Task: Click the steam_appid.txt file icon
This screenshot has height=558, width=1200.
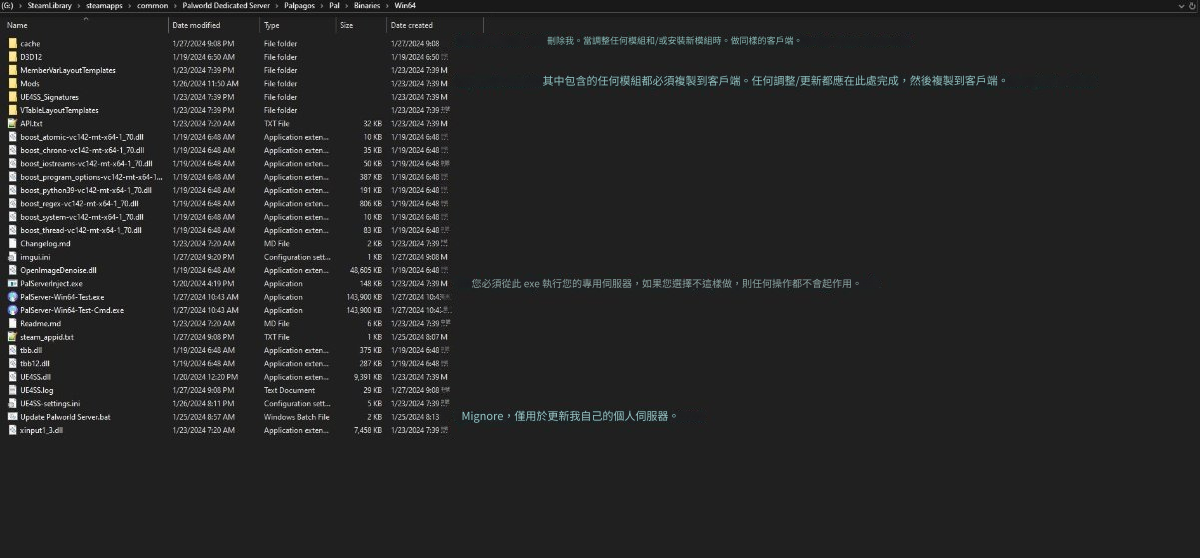Action: pyautogui.click(x=12, y=337)
